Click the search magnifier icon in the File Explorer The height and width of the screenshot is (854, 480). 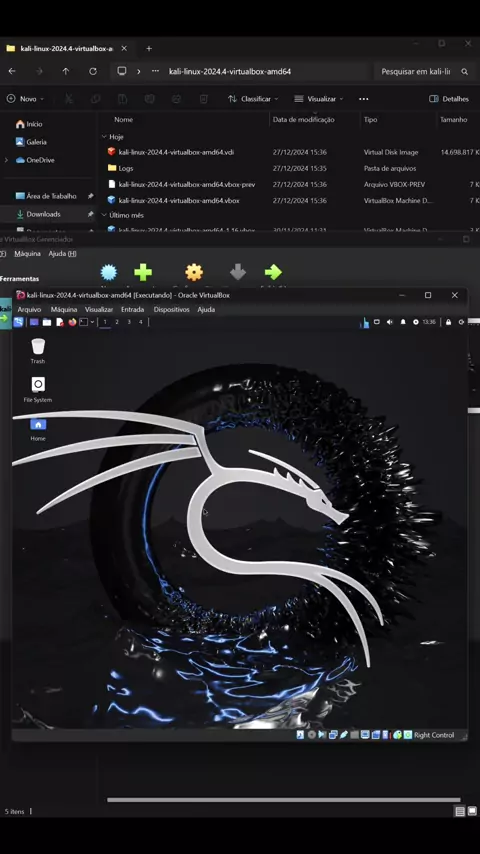[464, 71]
